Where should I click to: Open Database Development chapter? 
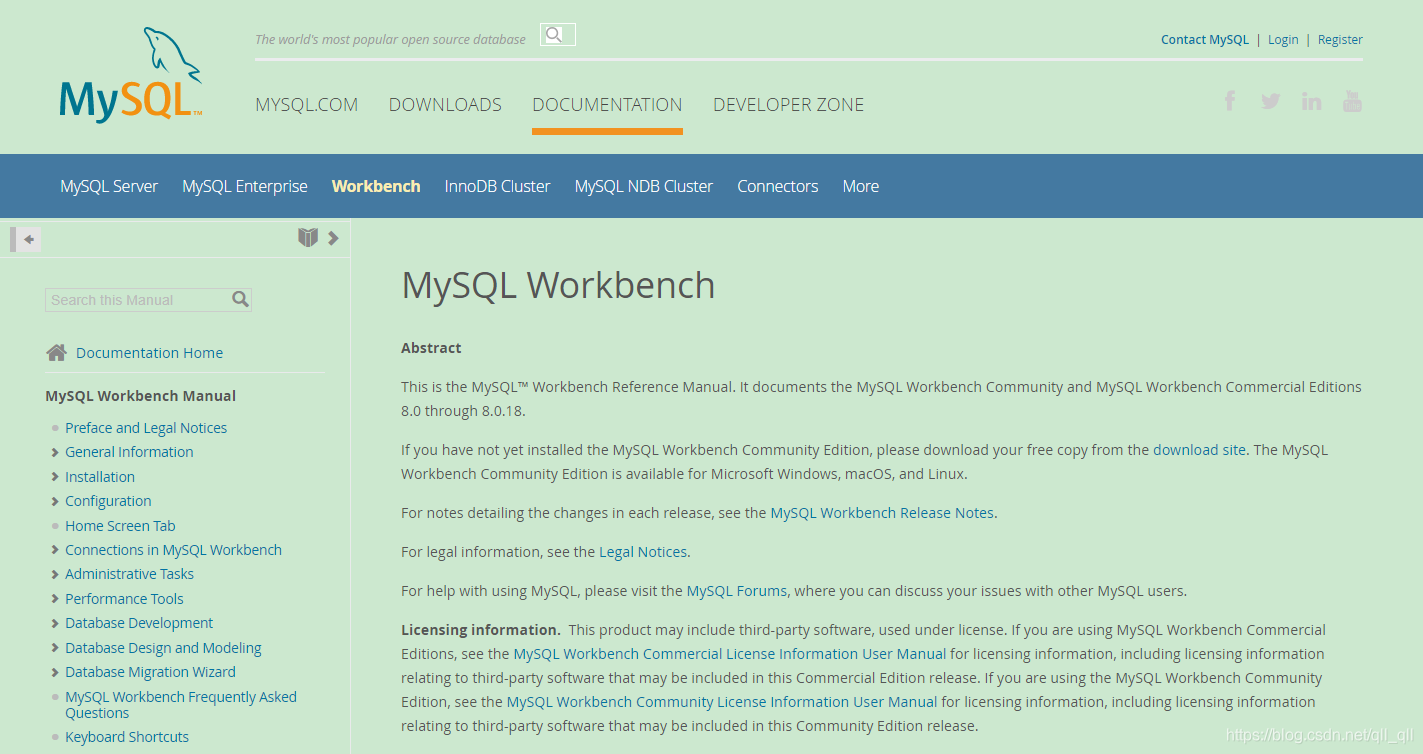click(x=139, y=623)
